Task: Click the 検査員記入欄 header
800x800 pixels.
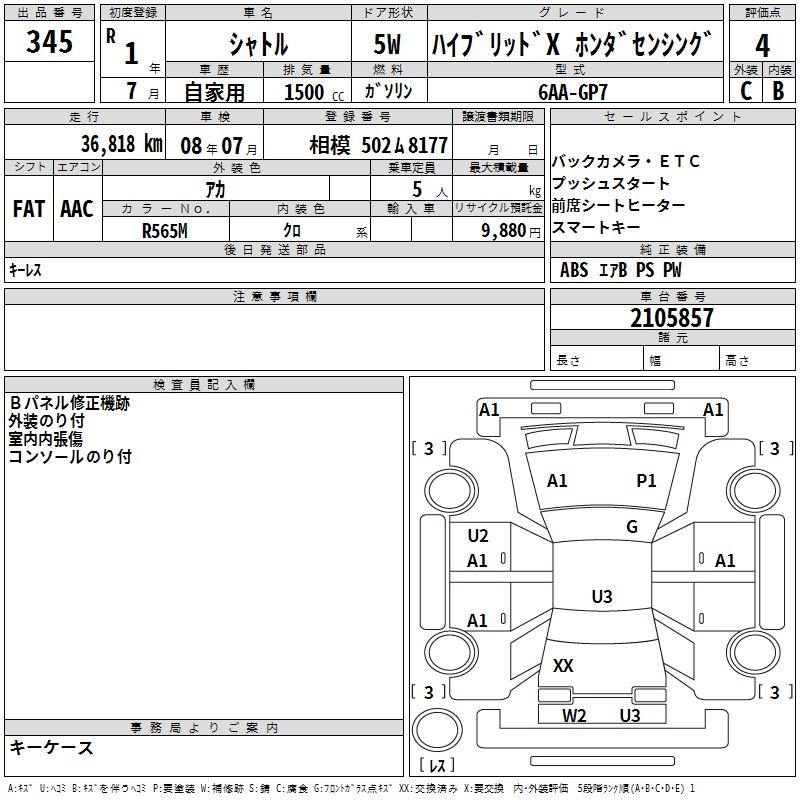Action: [204, 385]
